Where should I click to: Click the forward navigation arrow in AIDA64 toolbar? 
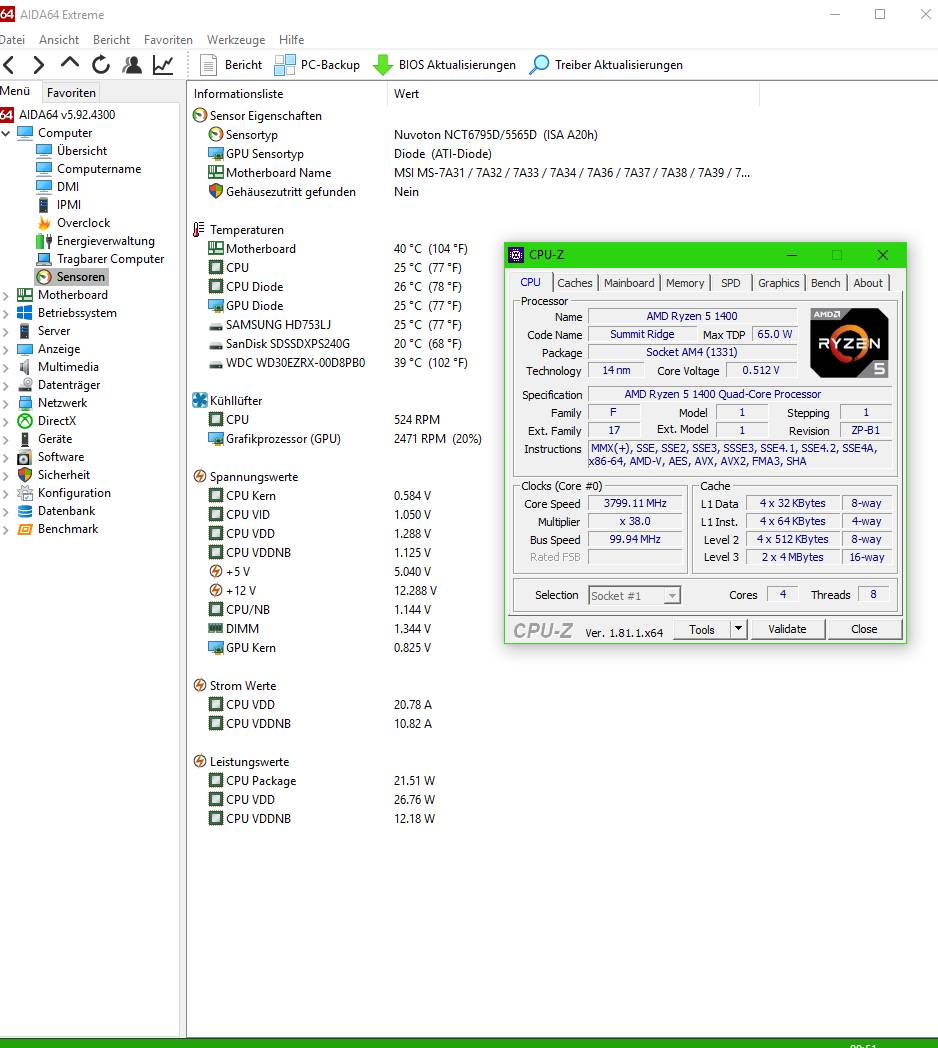(x=39, y=65)
